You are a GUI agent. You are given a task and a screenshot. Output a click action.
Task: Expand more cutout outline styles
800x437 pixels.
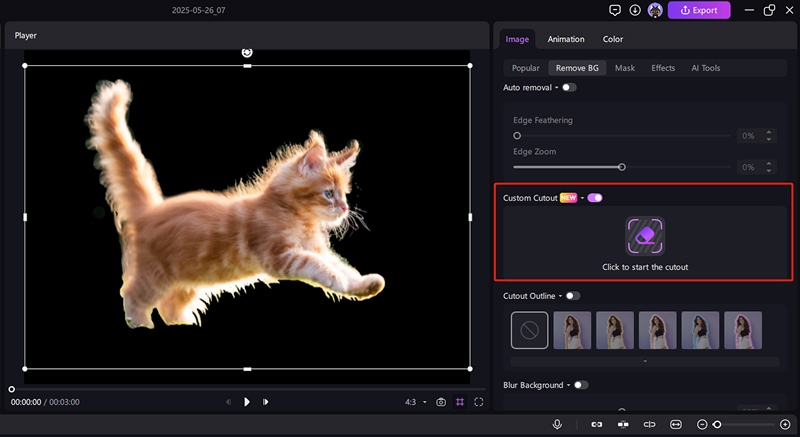coord(645,361)
